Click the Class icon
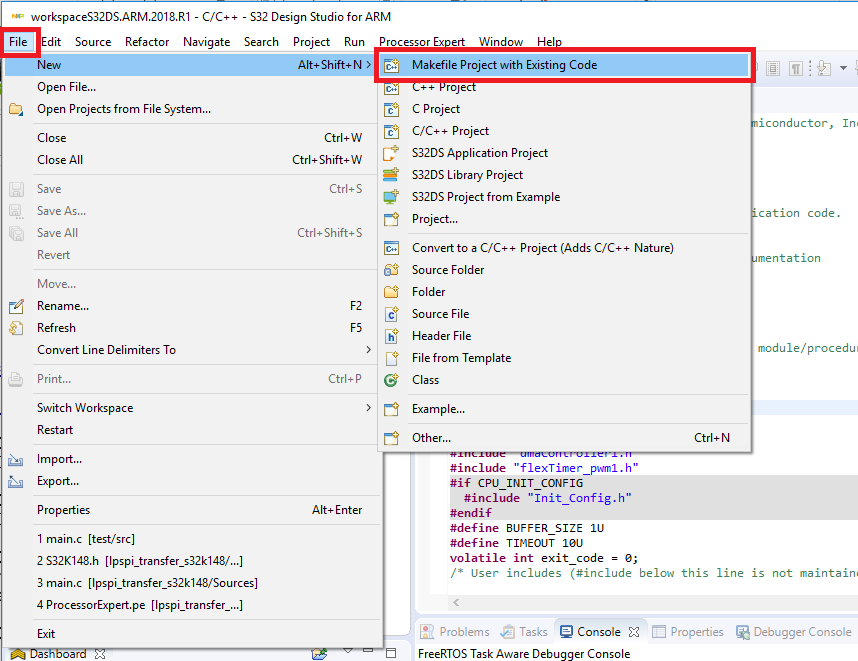Screen dimensions: 858x661 point(391,380)
